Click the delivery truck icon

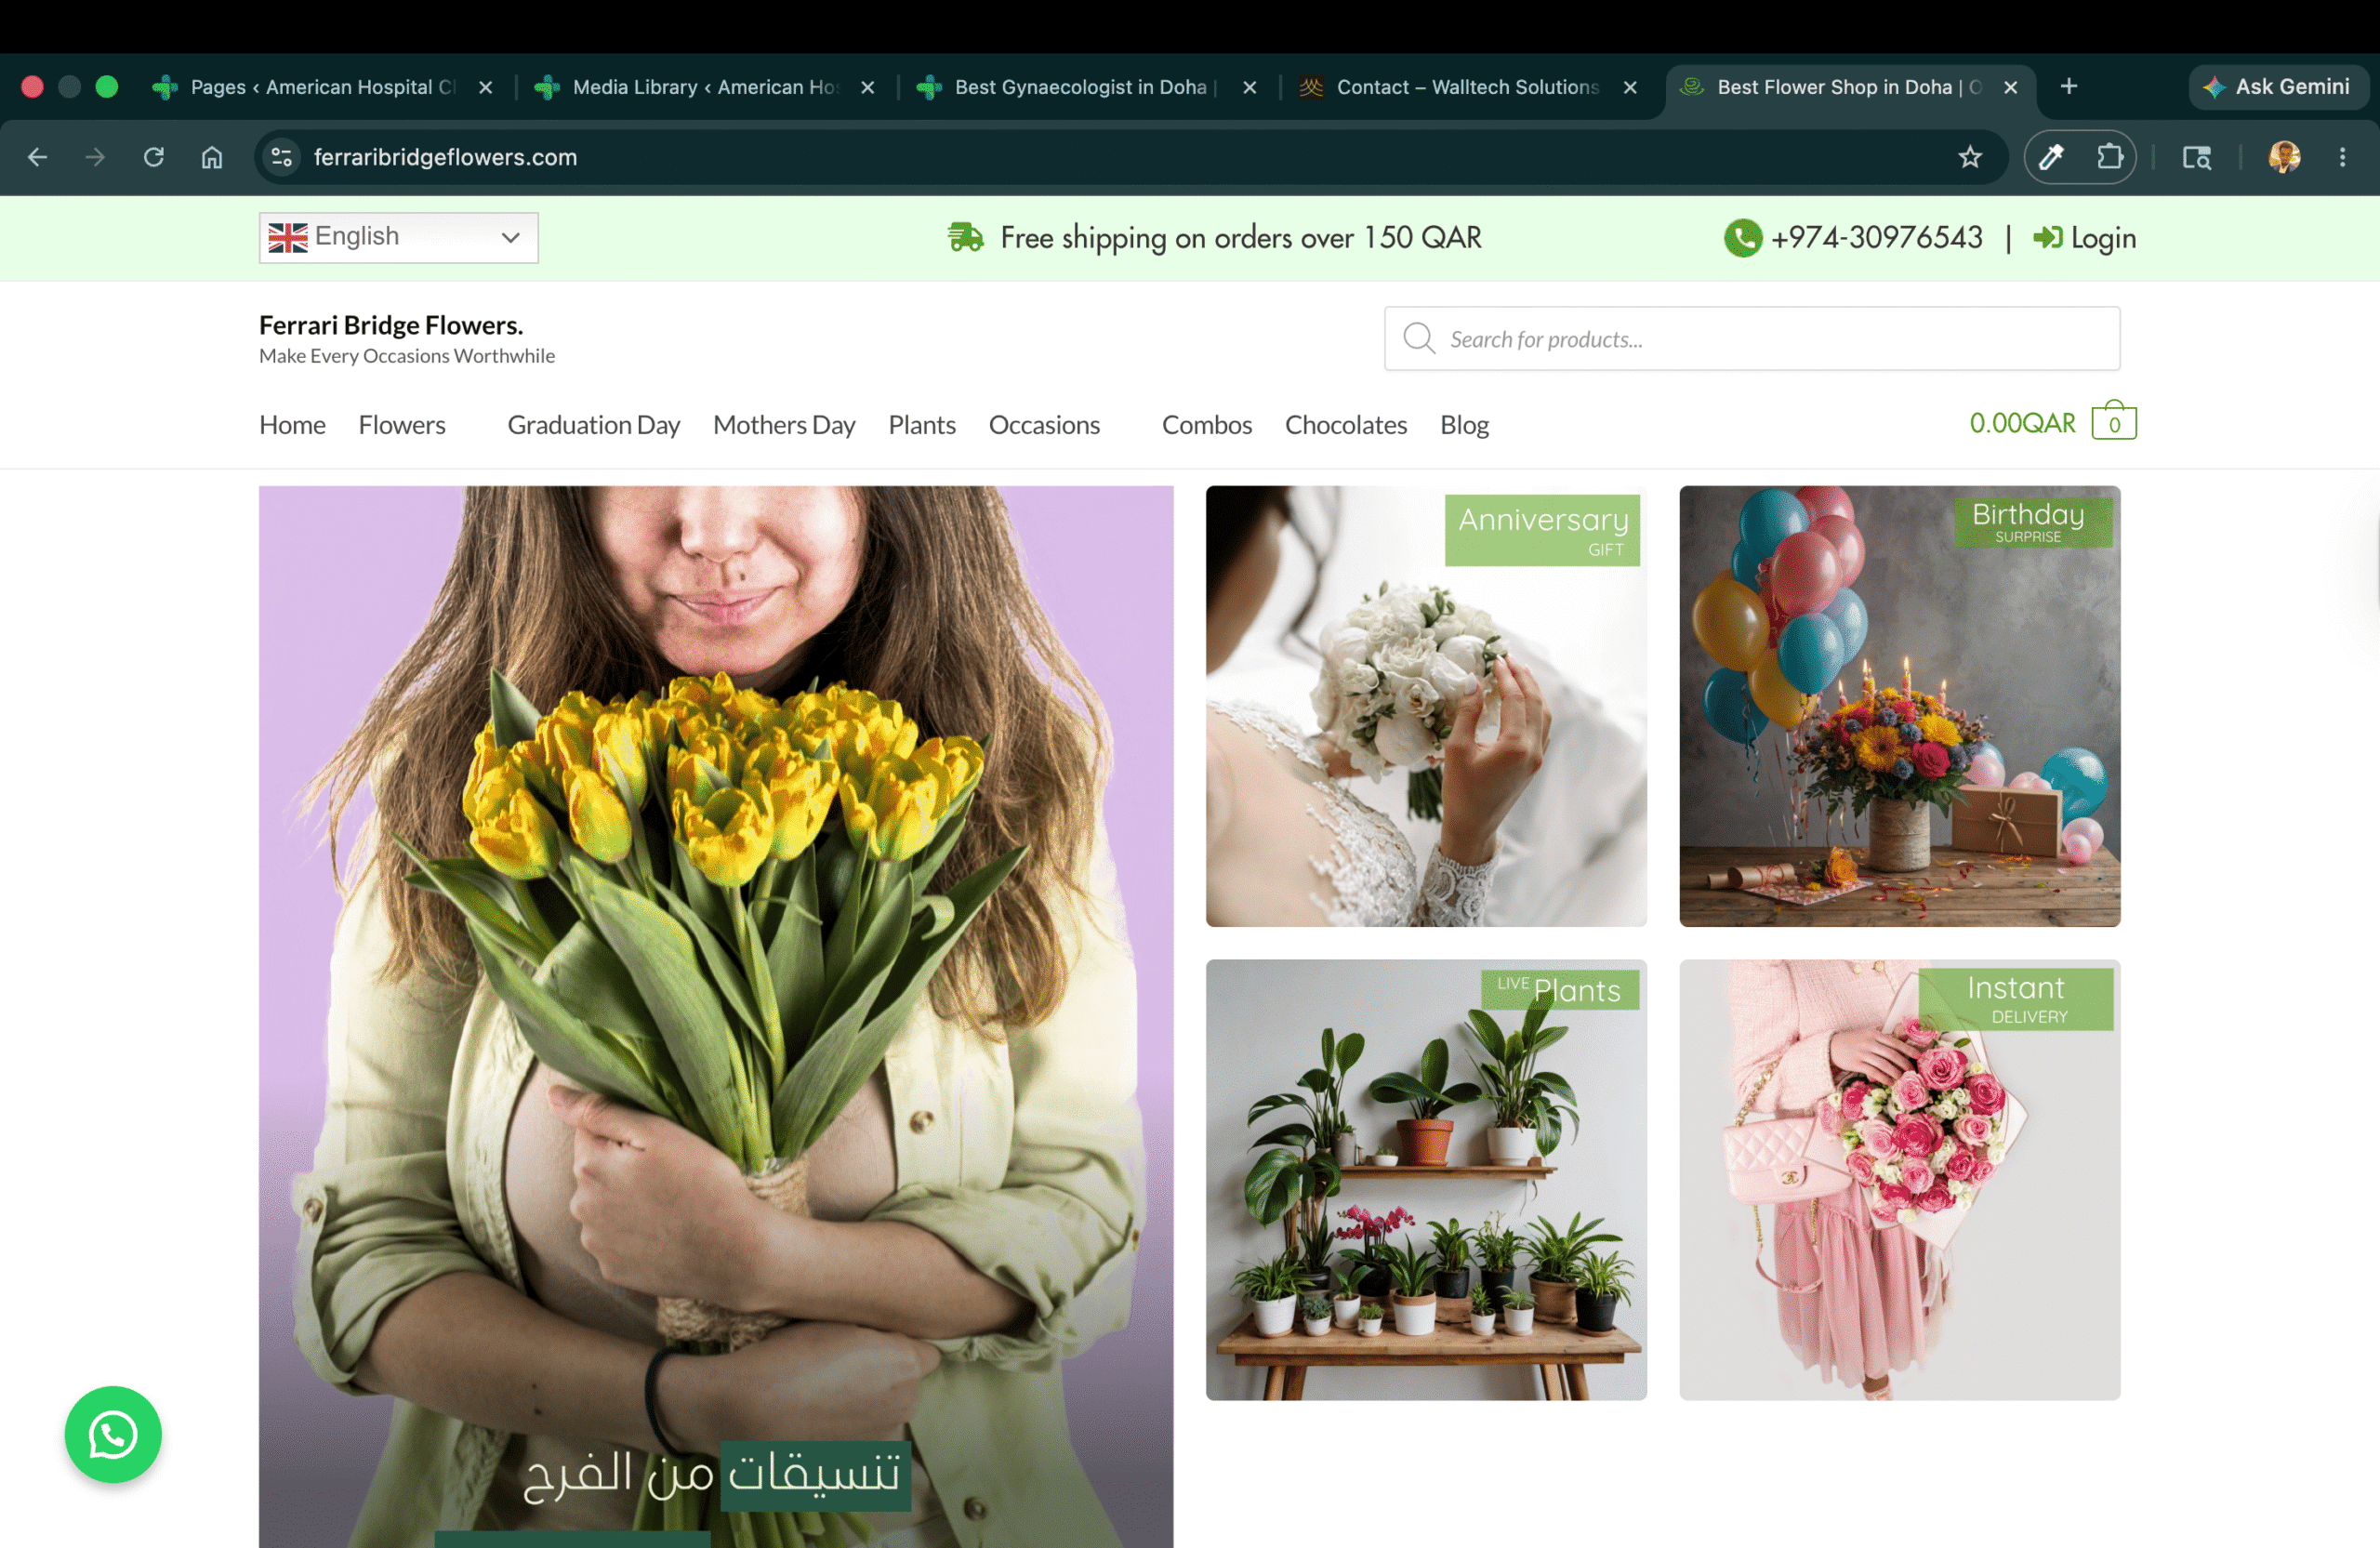tap(965, 237)
